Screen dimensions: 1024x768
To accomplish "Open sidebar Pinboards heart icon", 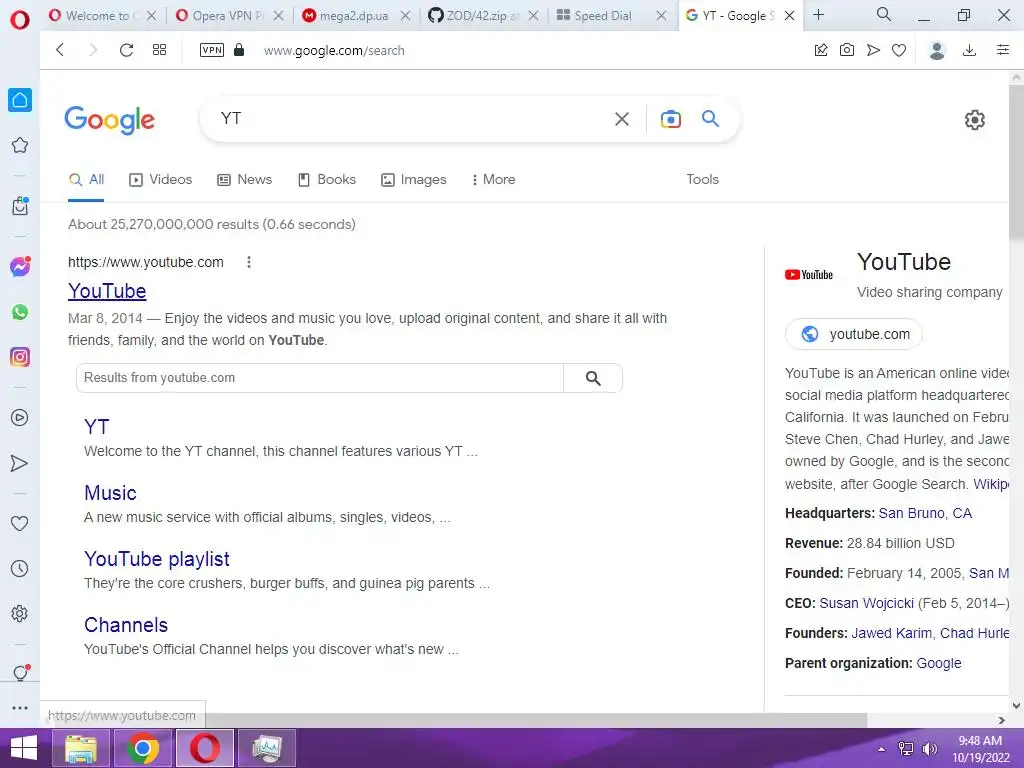I will (x=20, y=523).
